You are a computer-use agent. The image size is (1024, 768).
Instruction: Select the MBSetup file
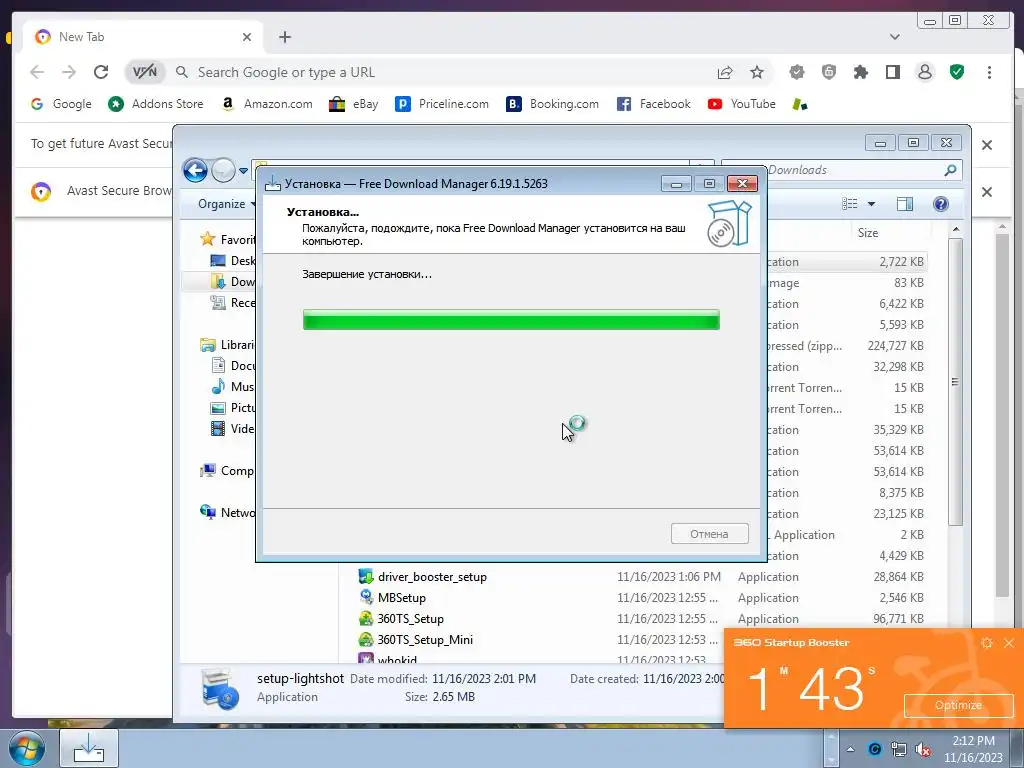pyautogui.click(x=401, y=598)
